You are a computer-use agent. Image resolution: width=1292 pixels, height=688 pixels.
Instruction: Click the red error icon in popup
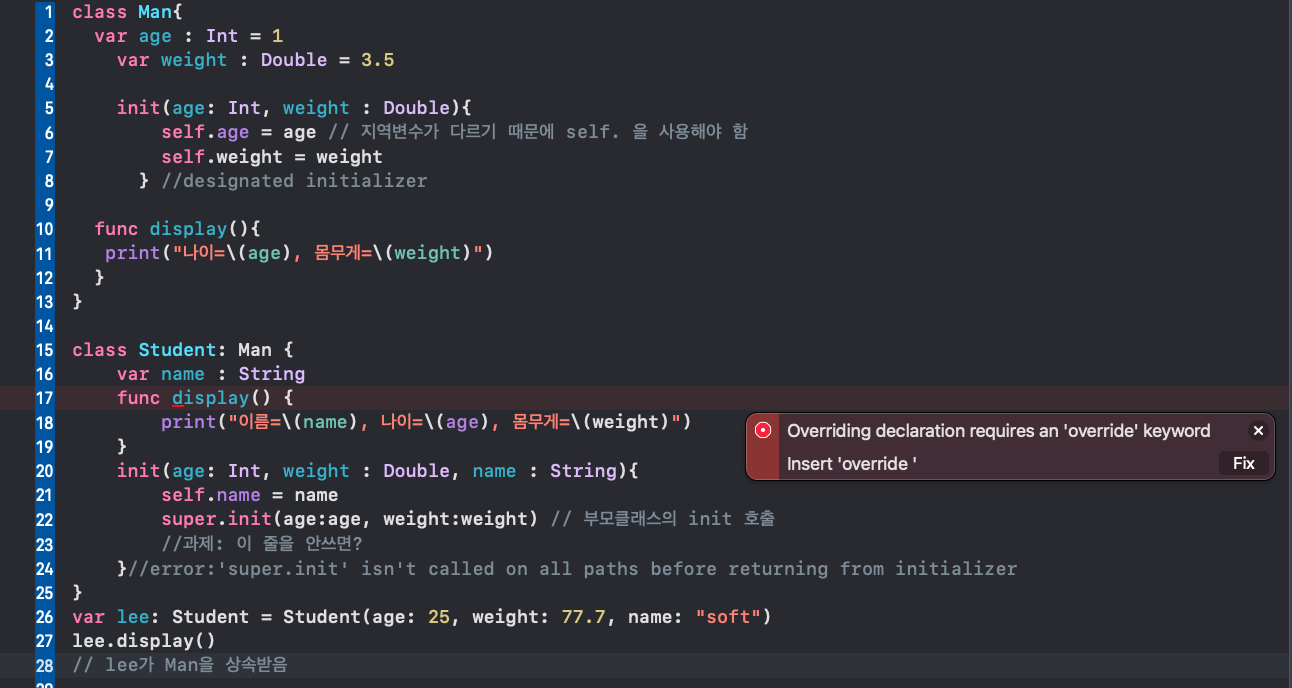[763, 431]
